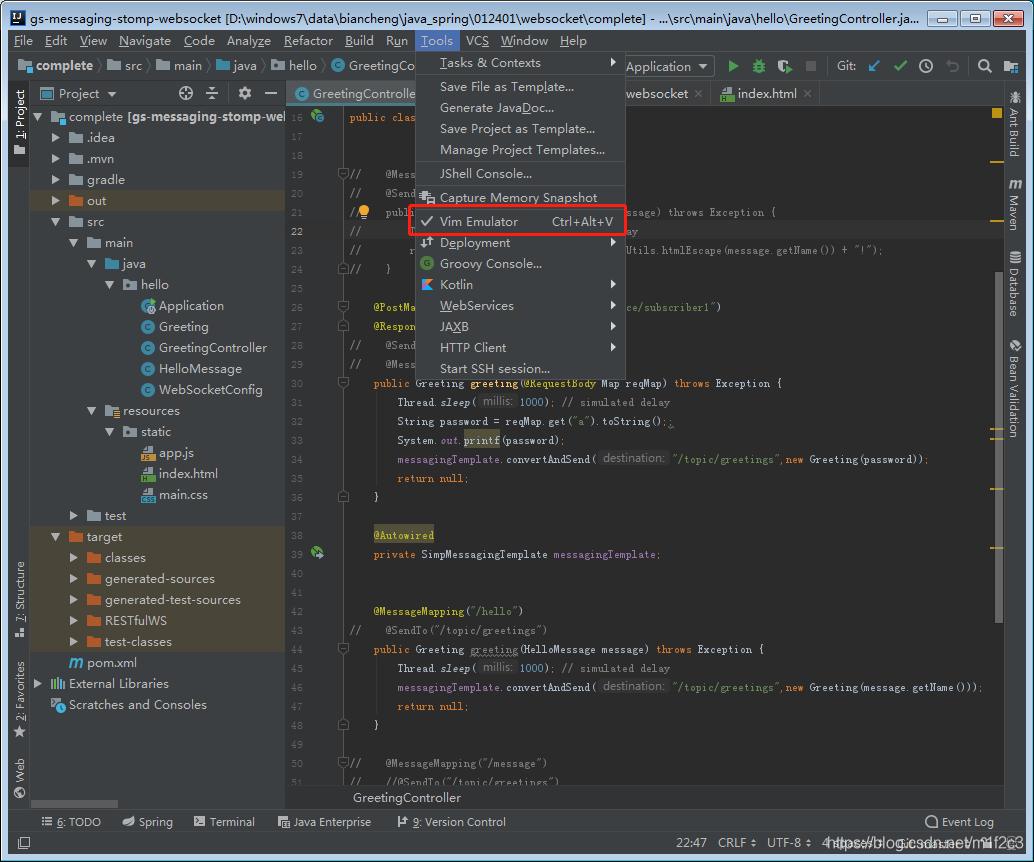
Task: Click the Git update project arrow
Action: pos(874,66)
